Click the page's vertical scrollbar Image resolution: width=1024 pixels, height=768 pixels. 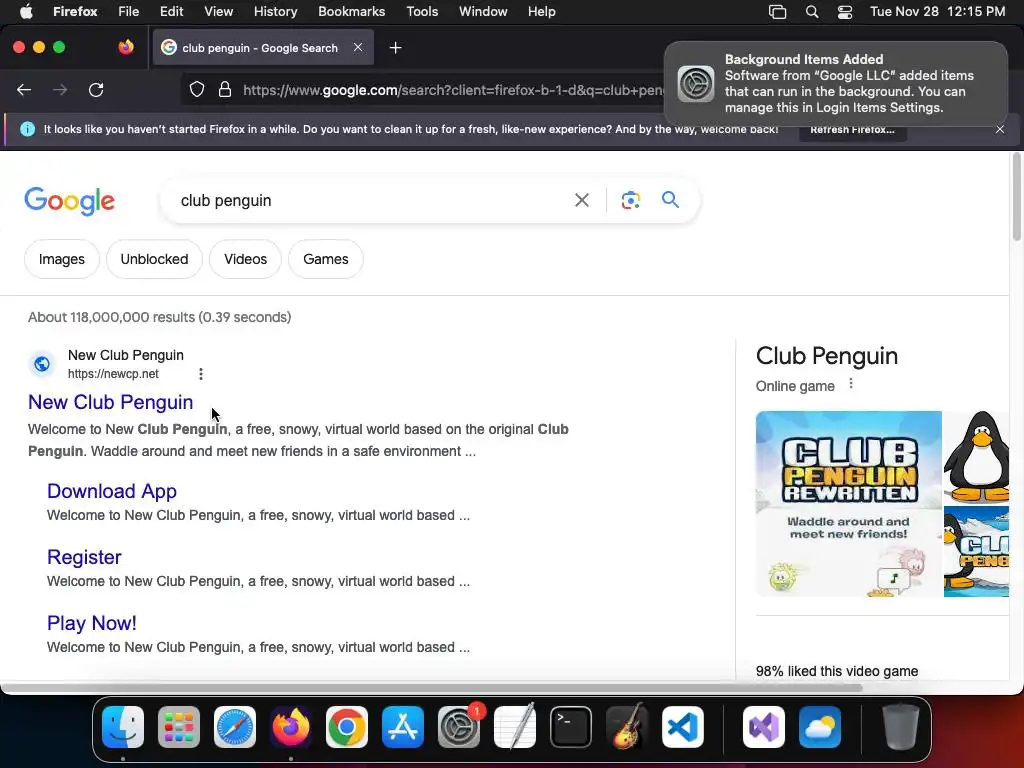point(1017,198)
